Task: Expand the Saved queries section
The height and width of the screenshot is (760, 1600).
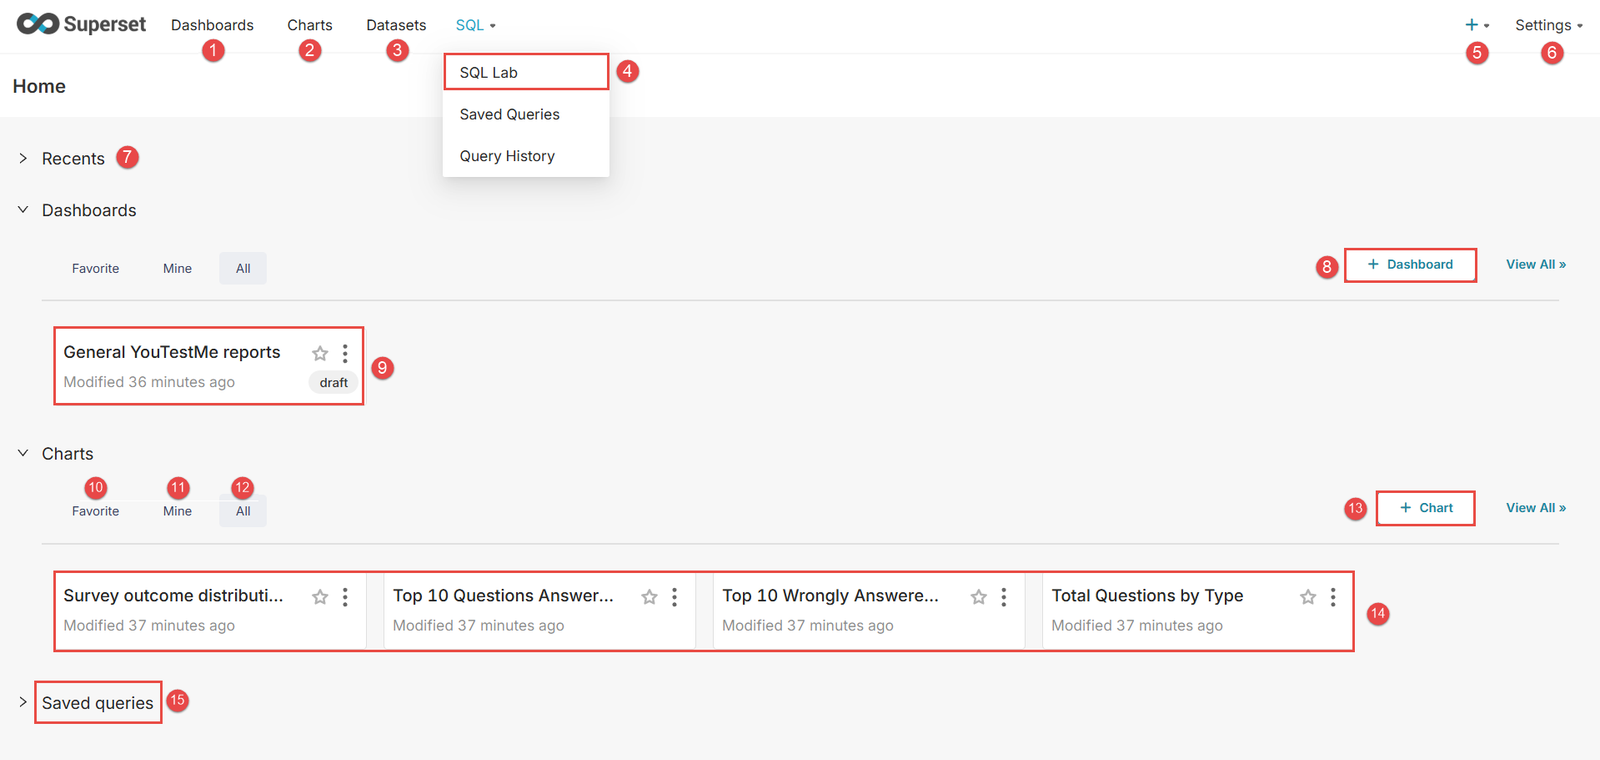Action: [x=97, y=703]
